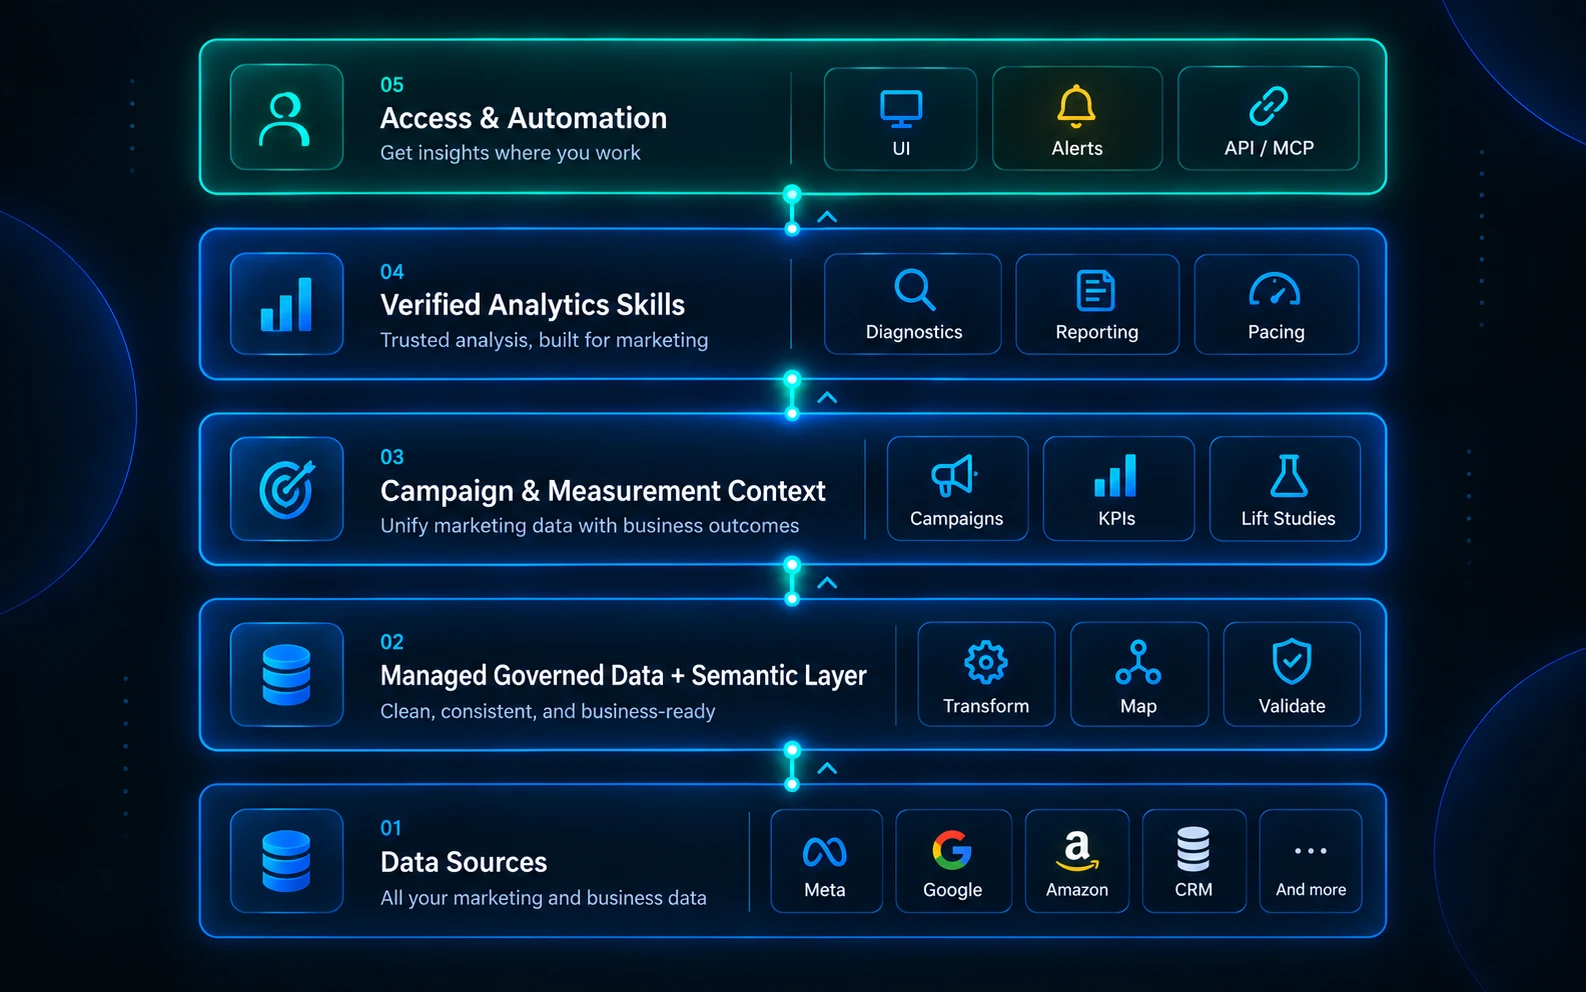Select the UI monitor tile
Image resolution: width=1586 pixels, height=992 pixels.
click(x=900, y=119)
